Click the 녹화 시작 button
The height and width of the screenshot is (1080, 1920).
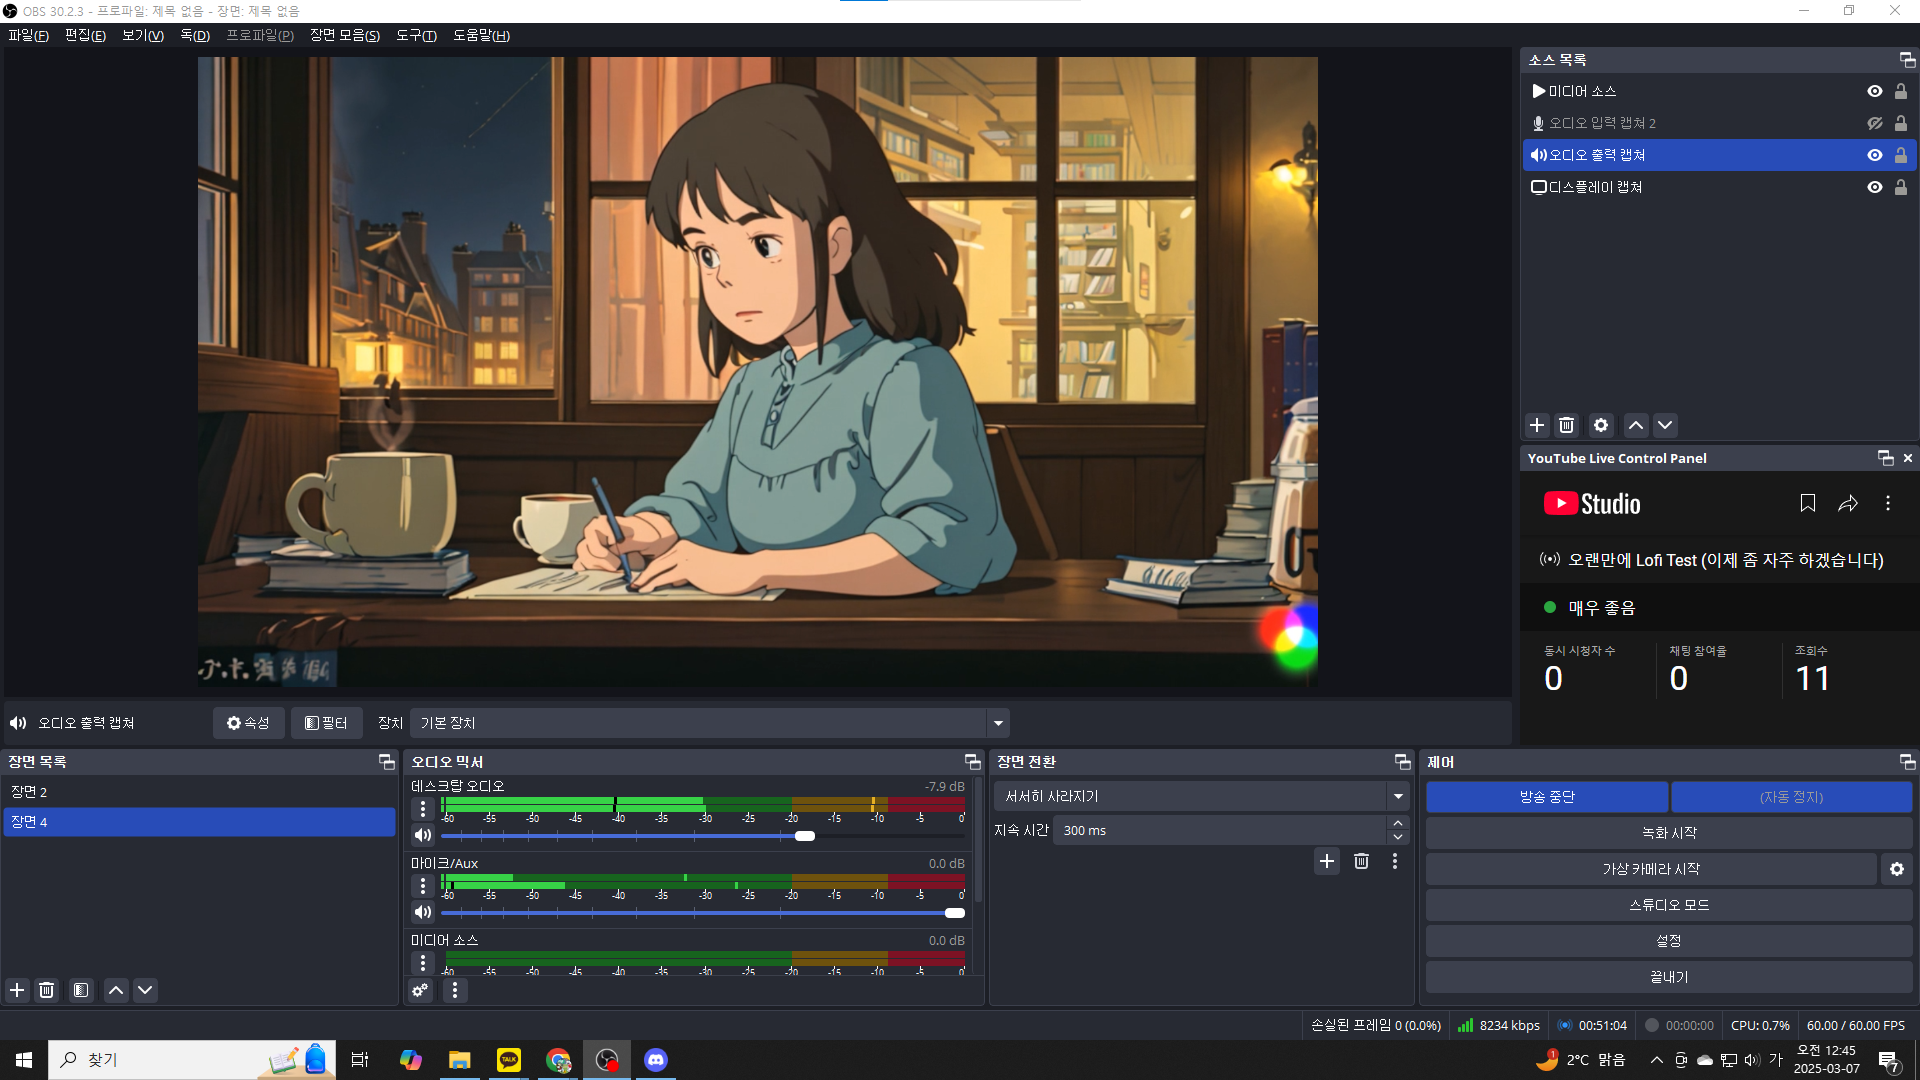coord(1668,833)
